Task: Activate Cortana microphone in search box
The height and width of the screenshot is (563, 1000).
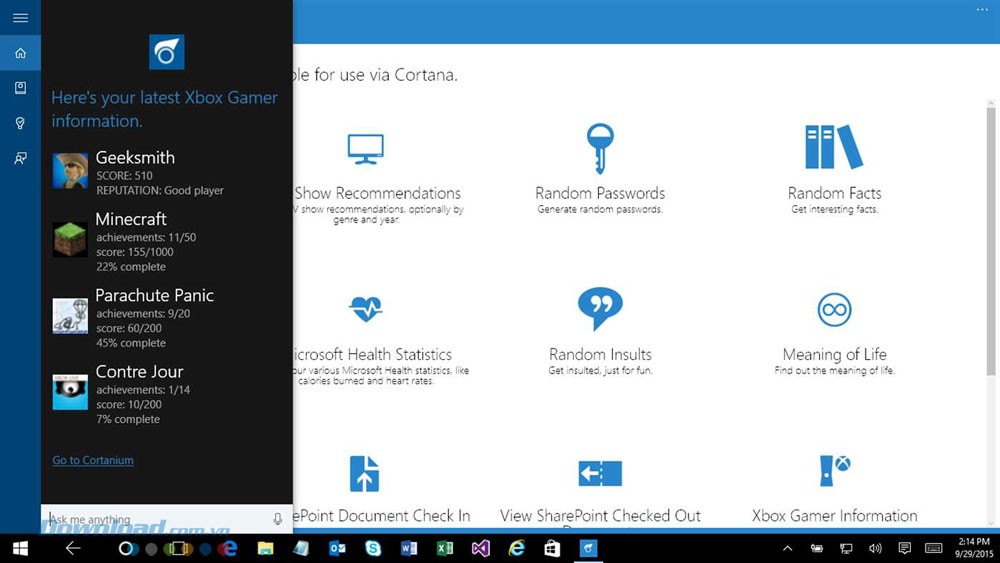Action: [x=278, y=519]
